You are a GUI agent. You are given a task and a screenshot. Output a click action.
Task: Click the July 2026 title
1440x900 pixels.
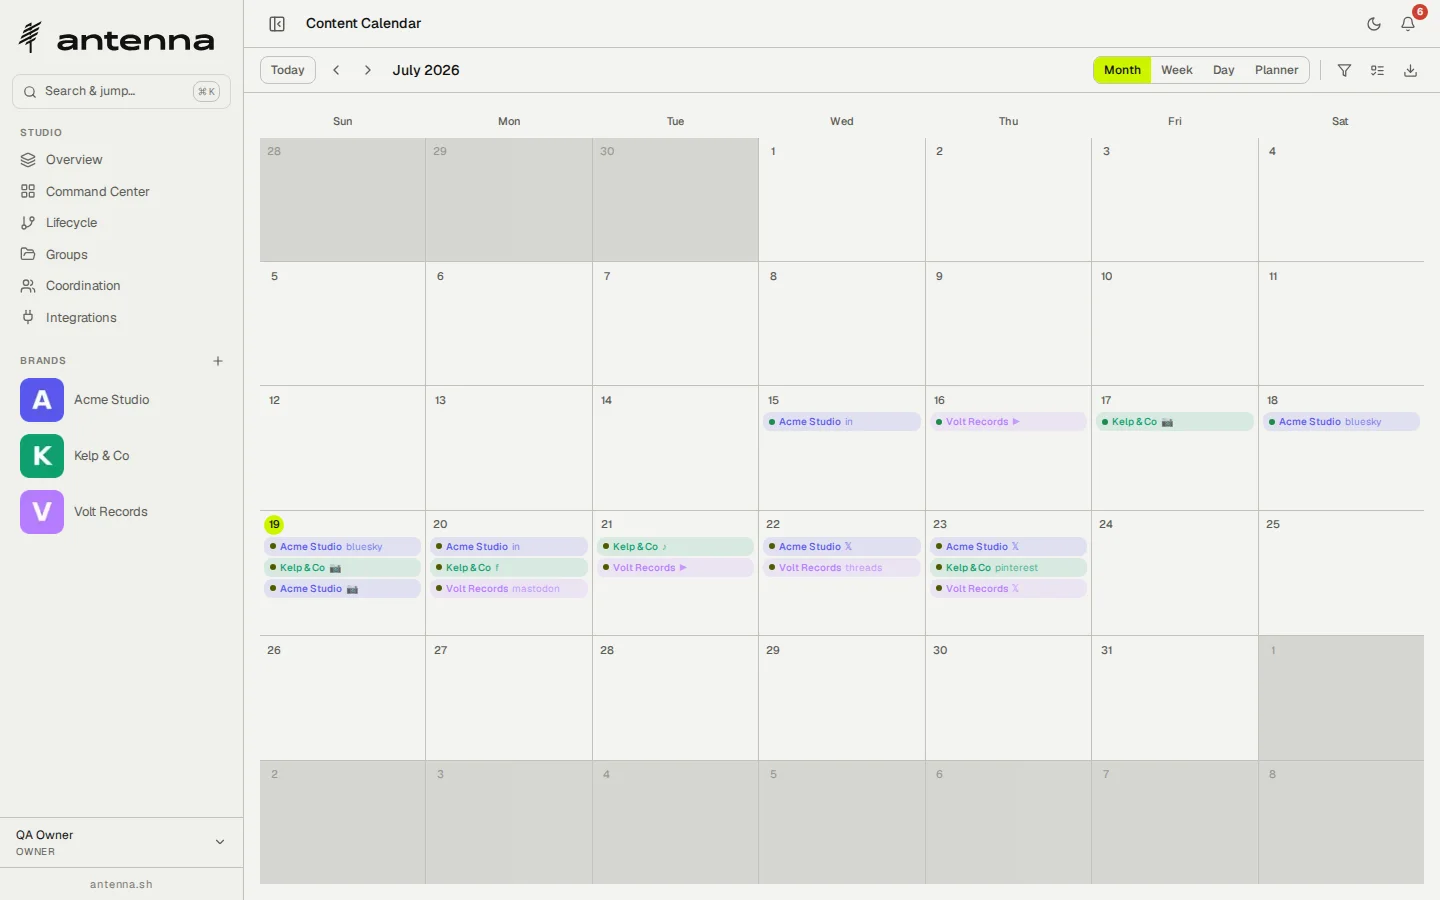[426, 70]
